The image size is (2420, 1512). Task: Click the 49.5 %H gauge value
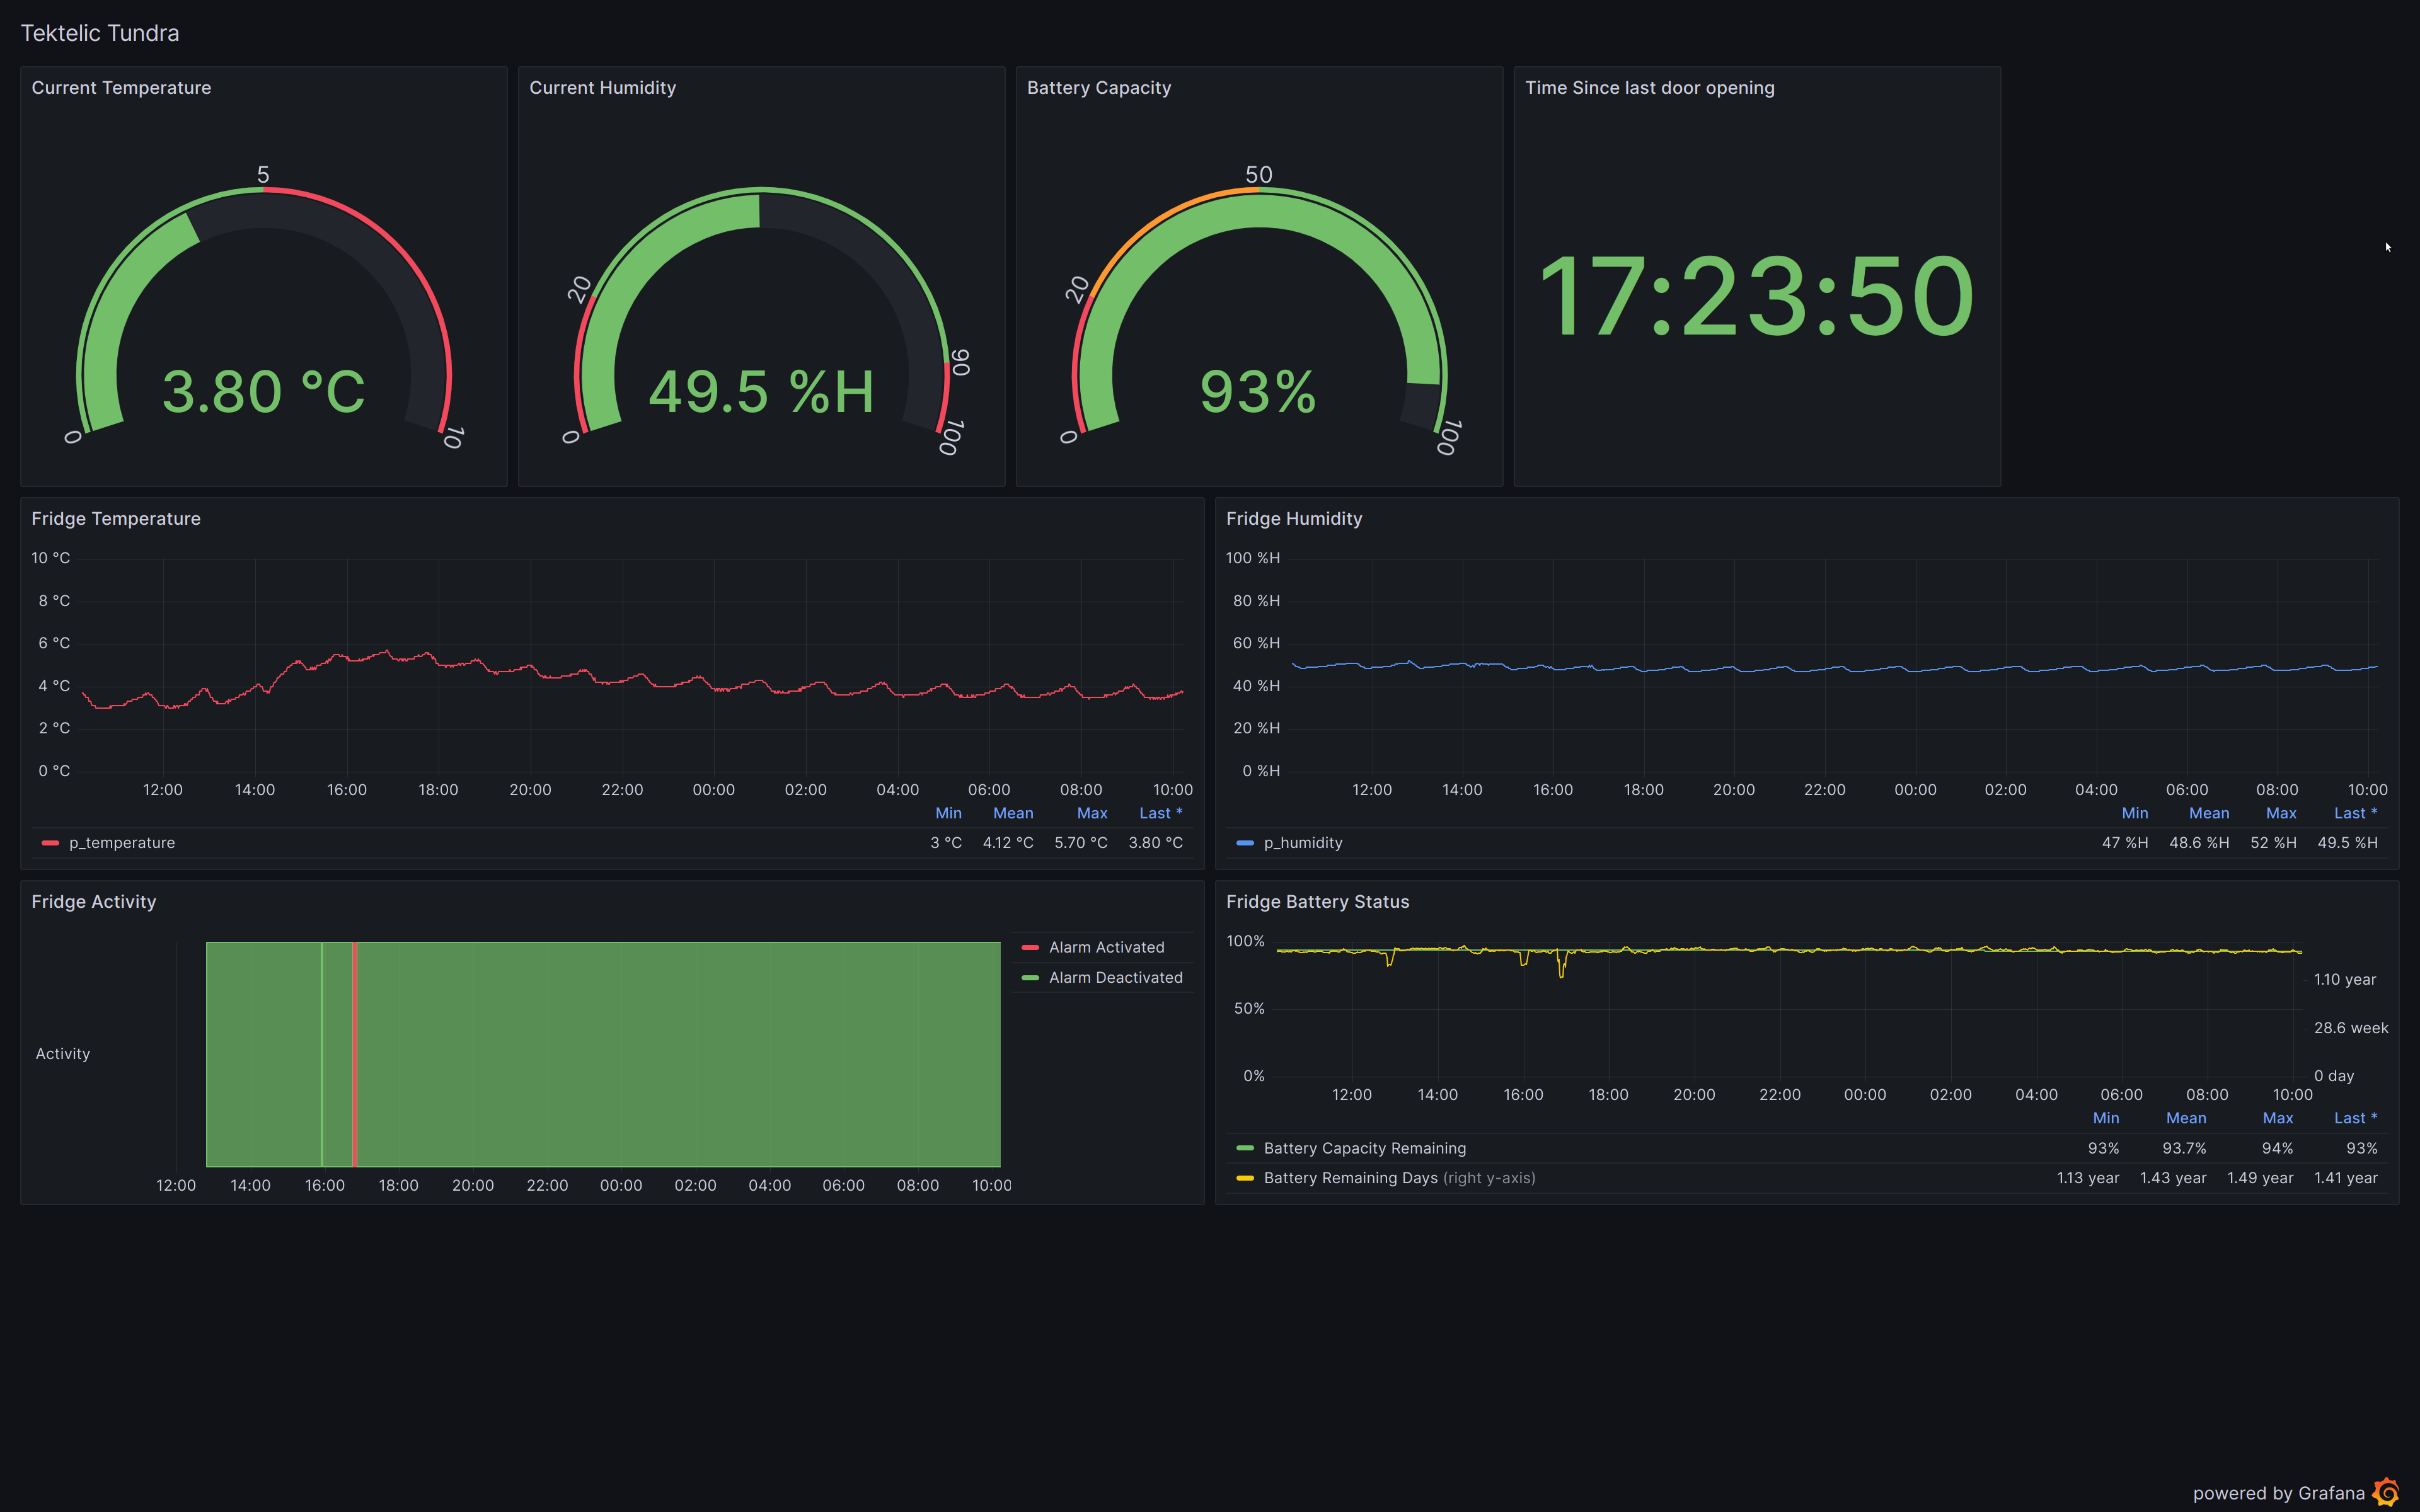coord(761,392)
